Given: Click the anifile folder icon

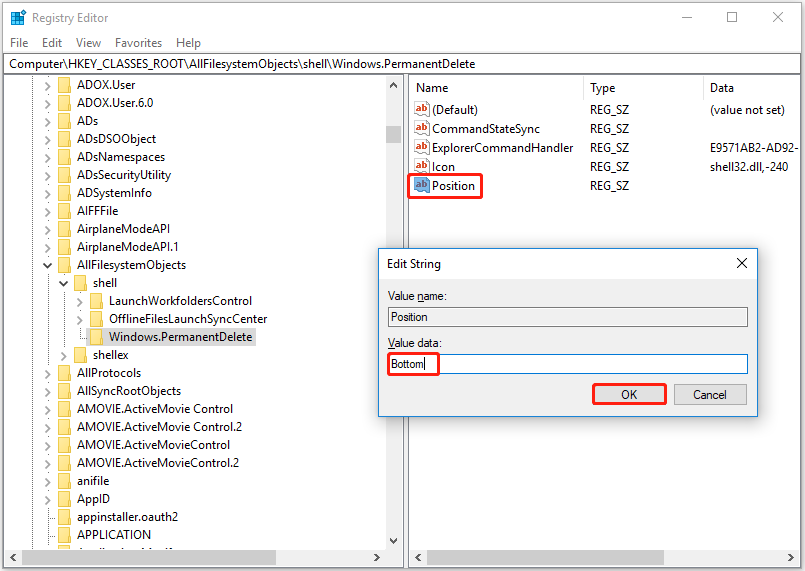Looking at the screenshot, I should point(65,481).
